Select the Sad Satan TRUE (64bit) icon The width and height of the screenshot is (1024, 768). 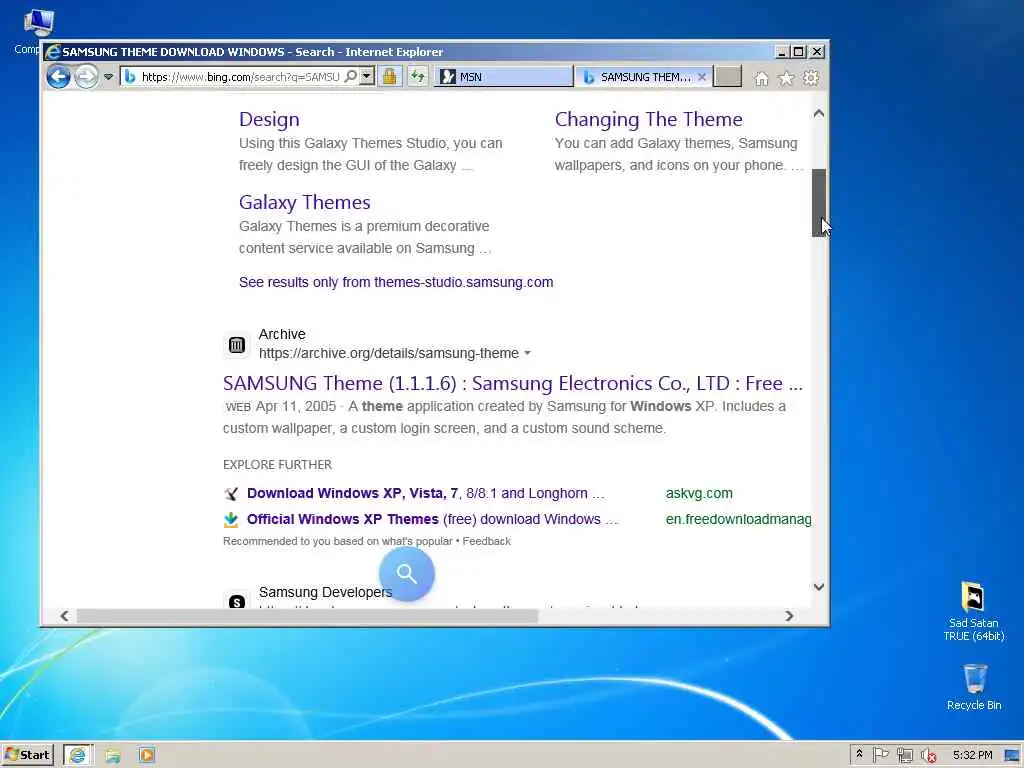973,611
